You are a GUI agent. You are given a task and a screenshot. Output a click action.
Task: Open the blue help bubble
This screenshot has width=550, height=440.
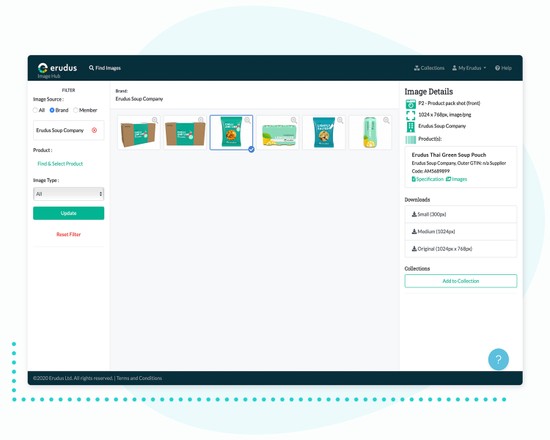point(498,359)
